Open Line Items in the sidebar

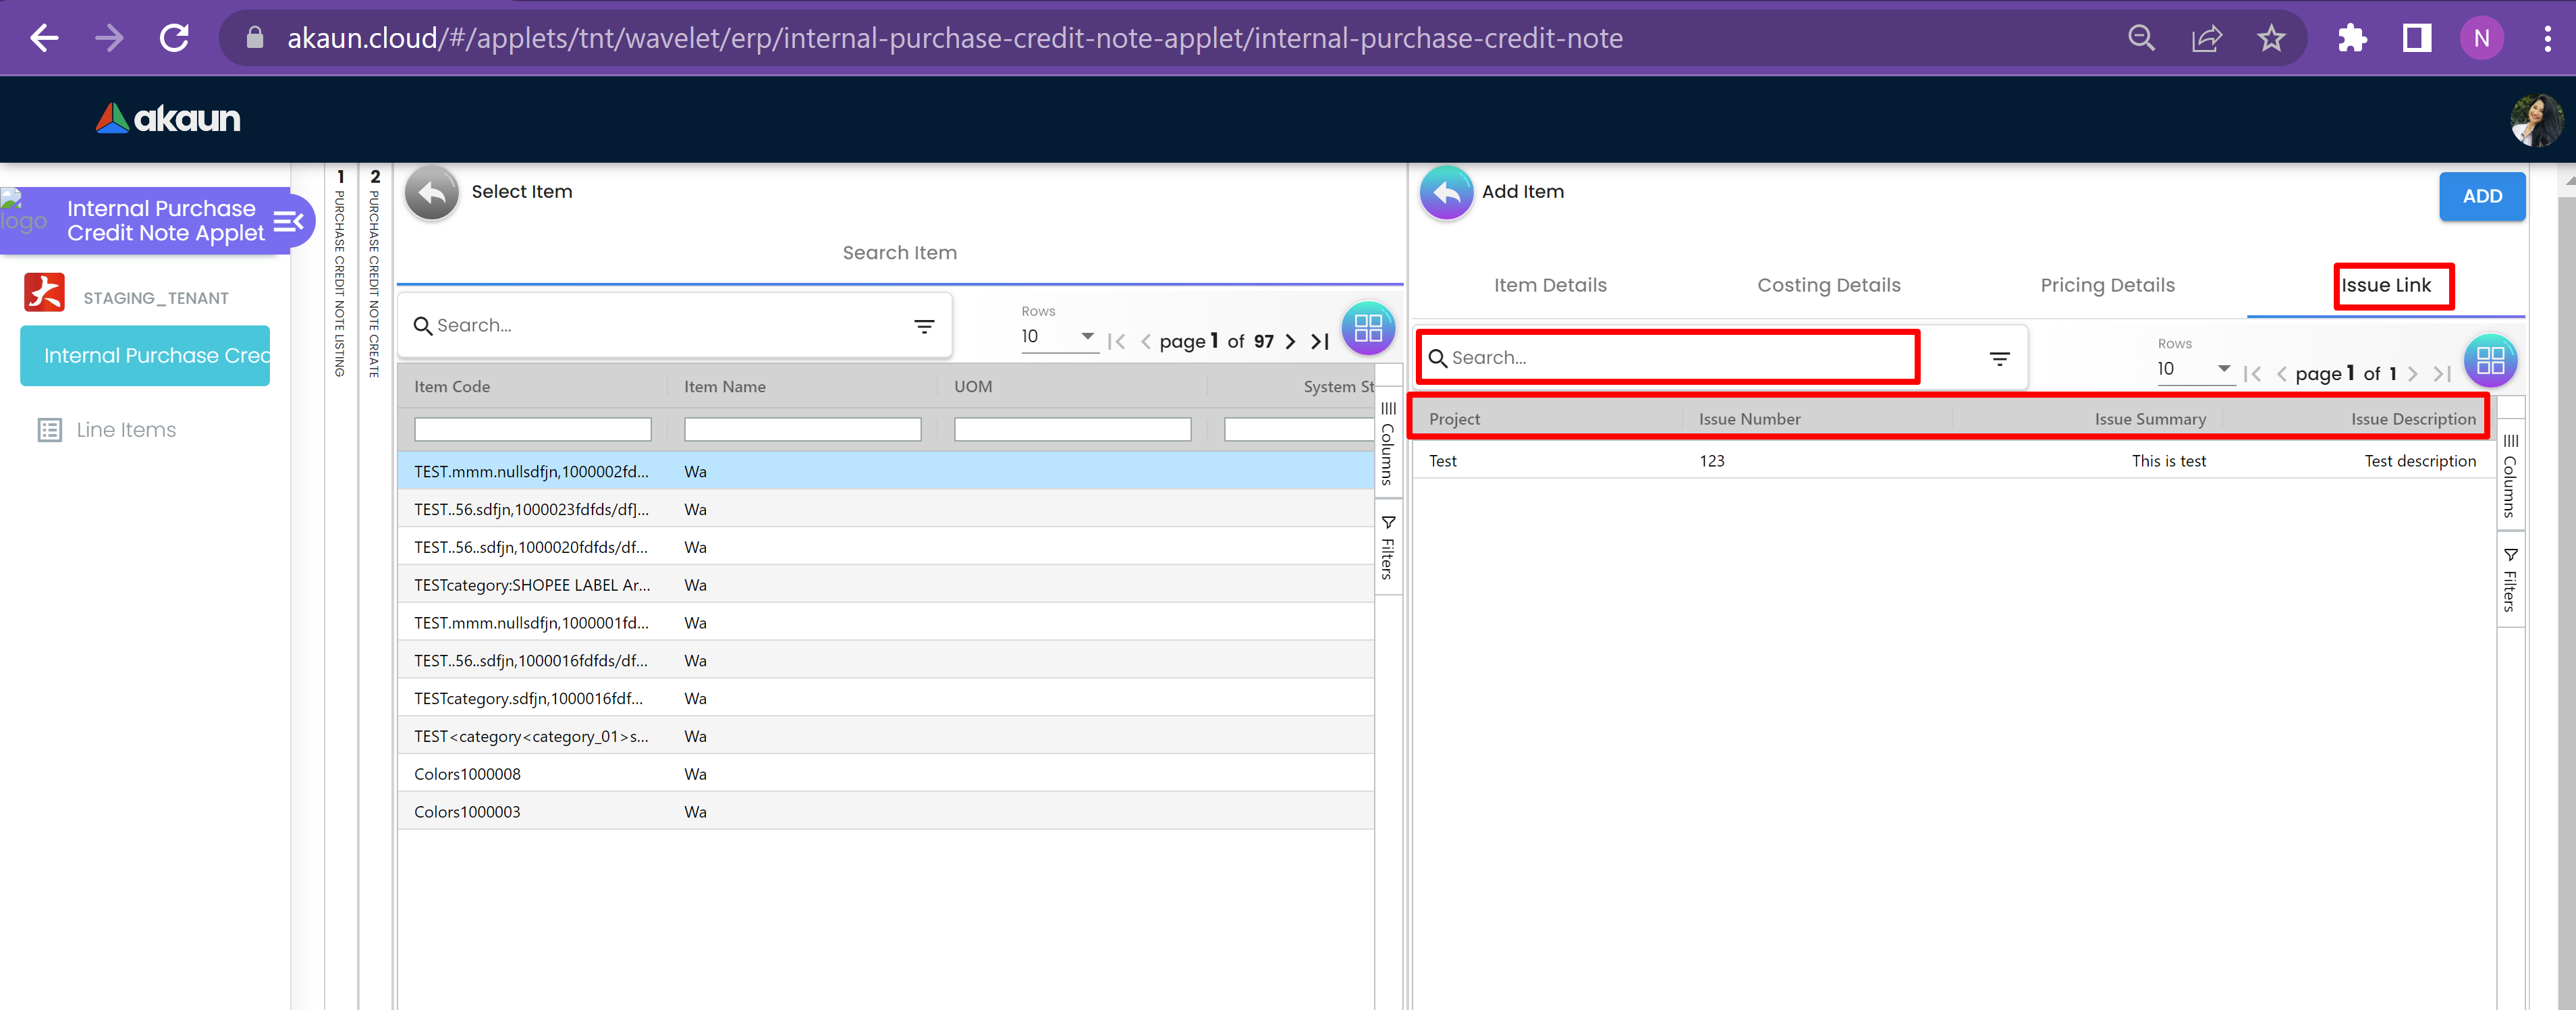point(126,430)
